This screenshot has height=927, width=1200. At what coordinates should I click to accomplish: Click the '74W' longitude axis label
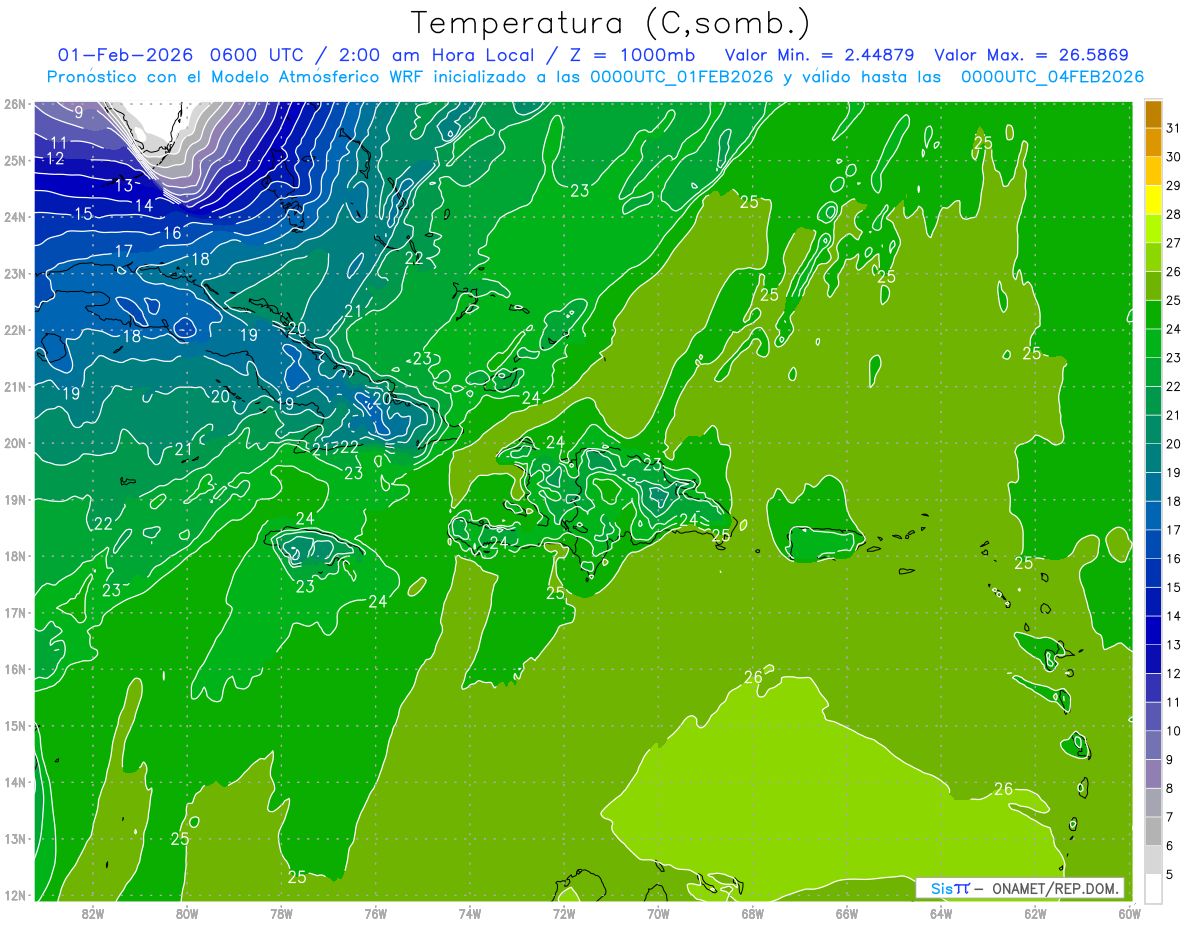coord(469,912)
